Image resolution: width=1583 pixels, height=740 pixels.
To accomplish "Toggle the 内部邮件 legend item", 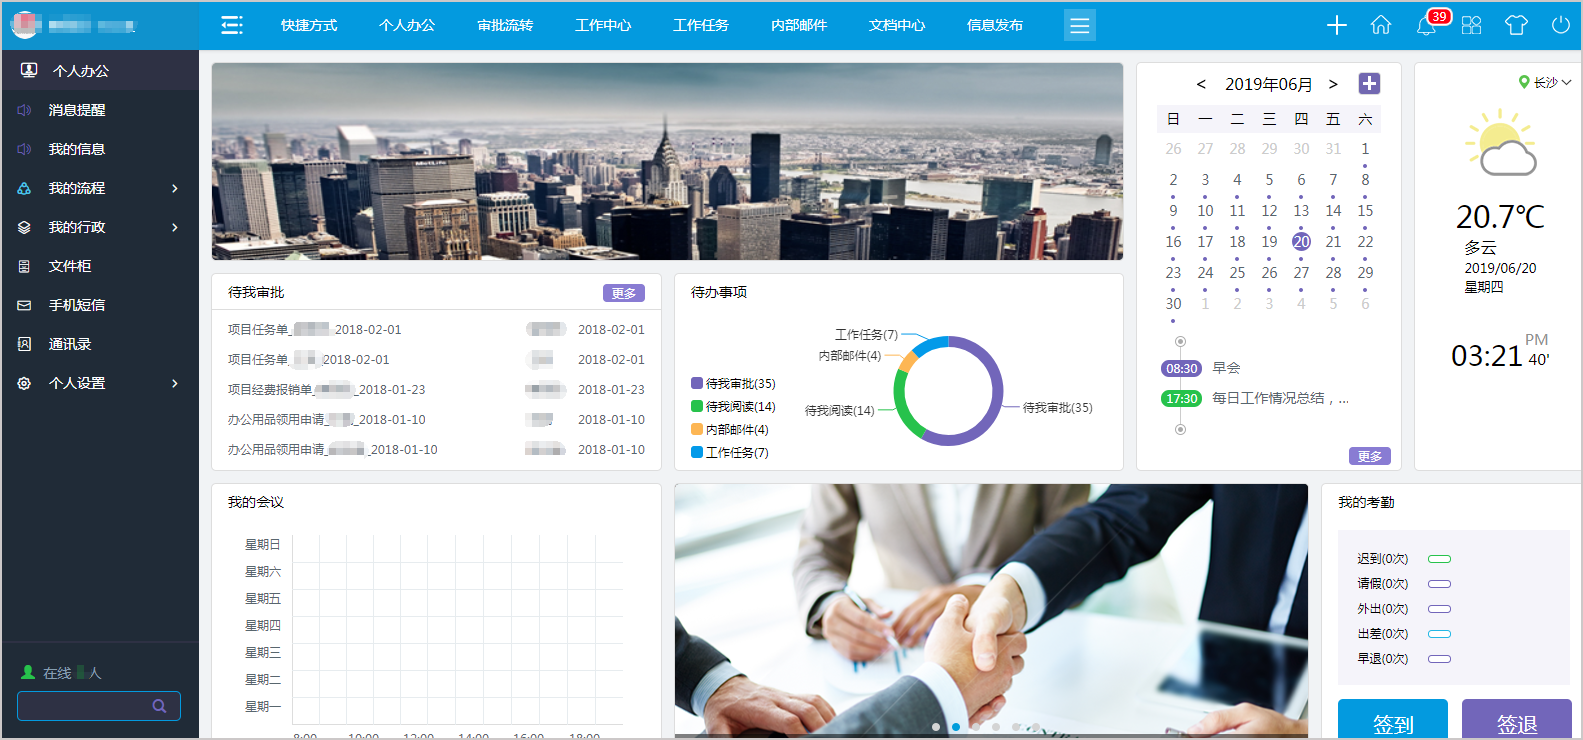I will point(730,430).
